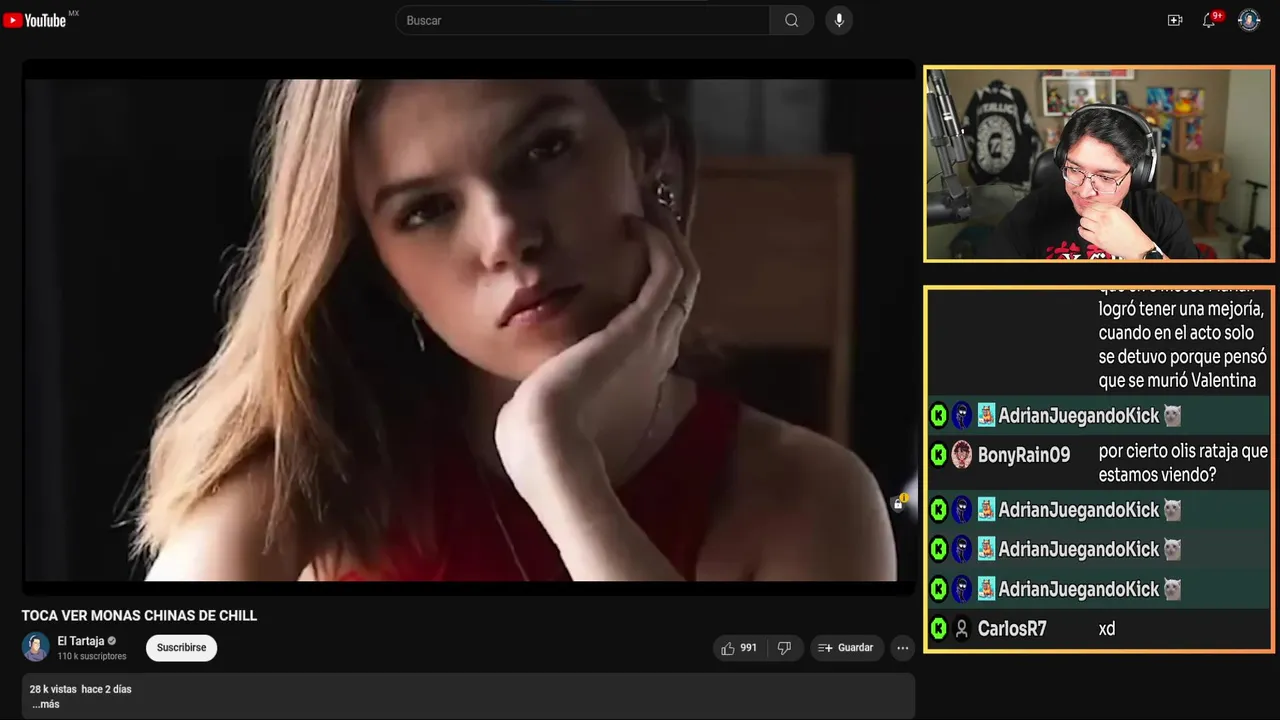Open the create video camera icon
1280x720 pixels.
tap(1175, 20)
